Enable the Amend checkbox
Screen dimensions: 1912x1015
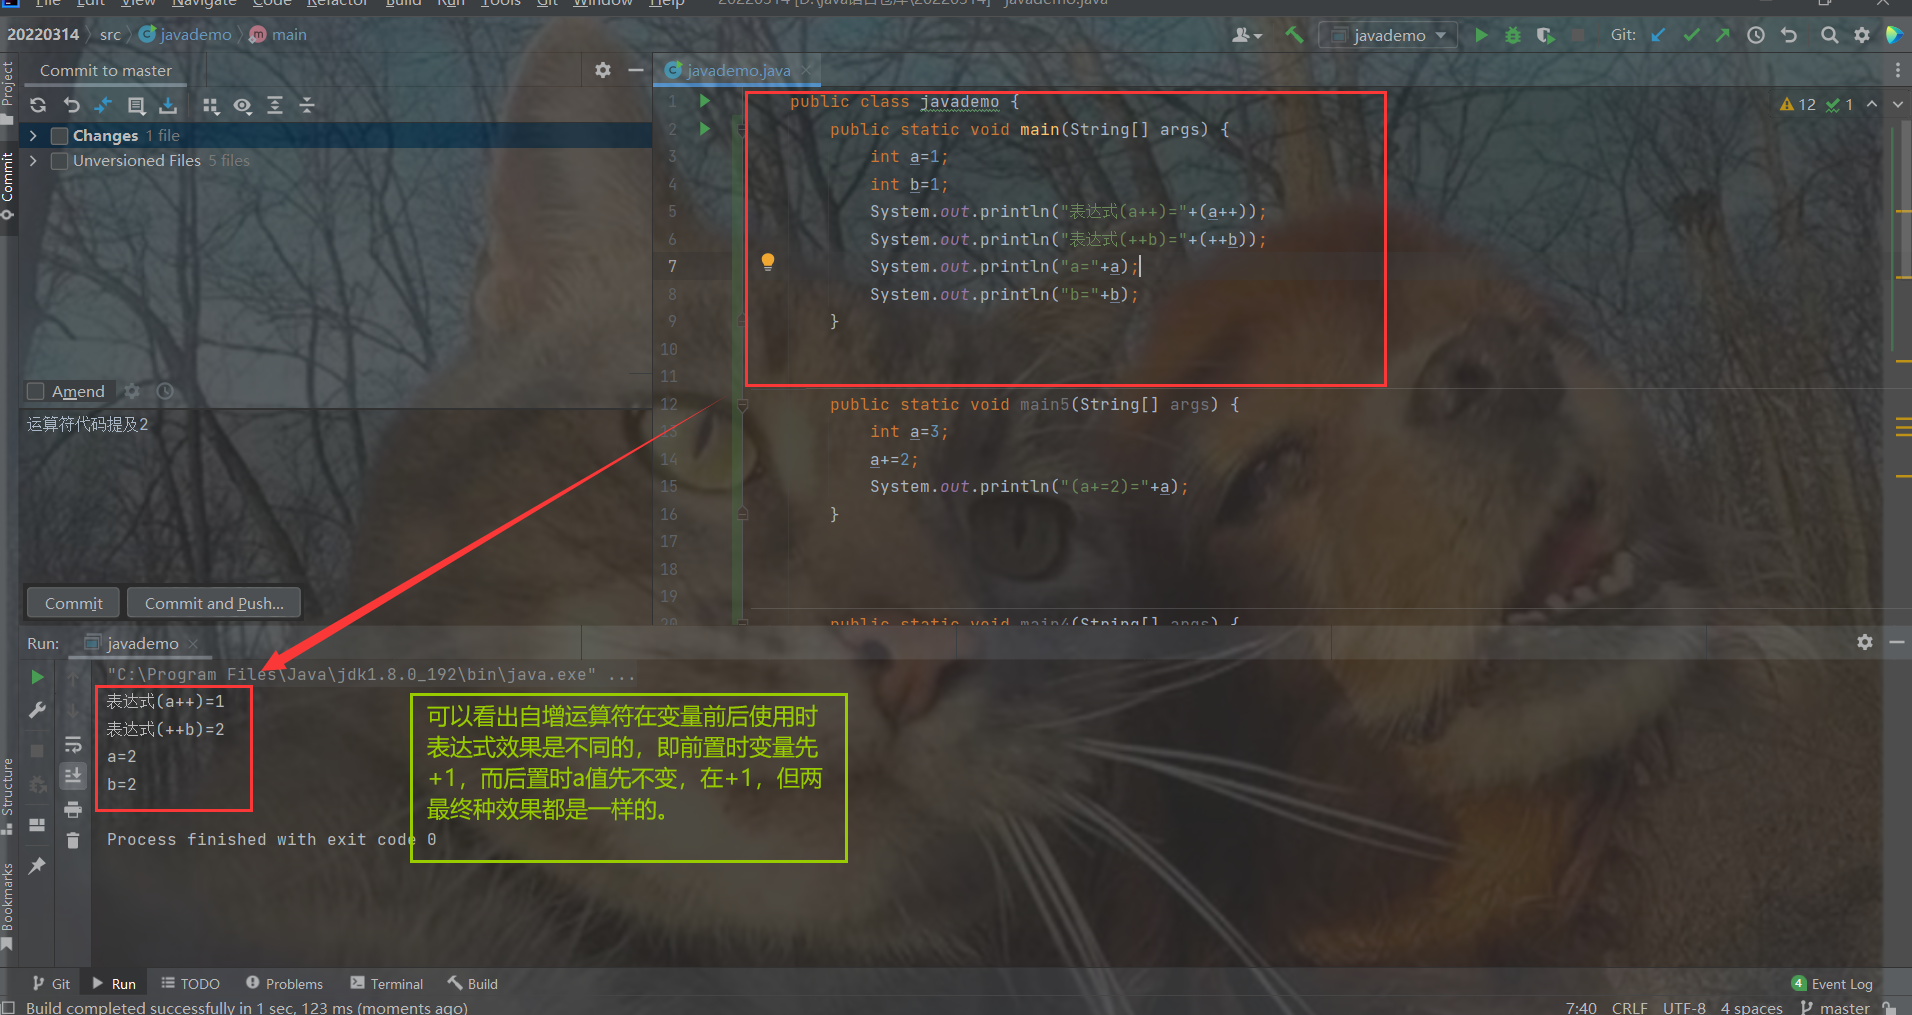click(36, 391)
